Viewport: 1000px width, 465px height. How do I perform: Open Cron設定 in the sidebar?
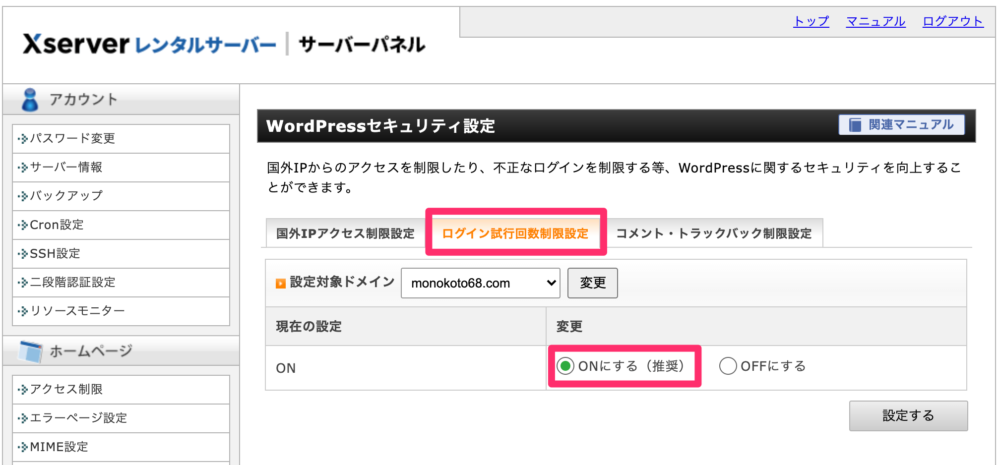(121, 225)
